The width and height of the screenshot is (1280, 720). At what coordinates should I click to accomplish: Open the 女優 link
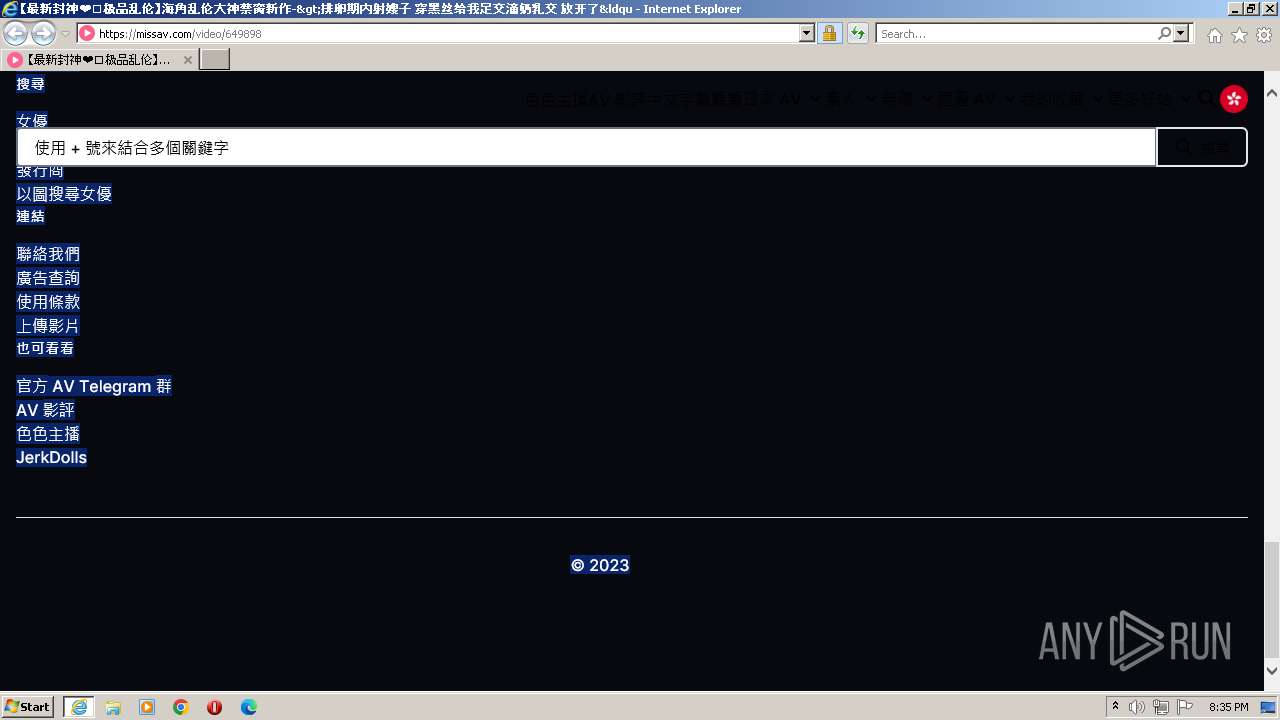tap(32, 120)
